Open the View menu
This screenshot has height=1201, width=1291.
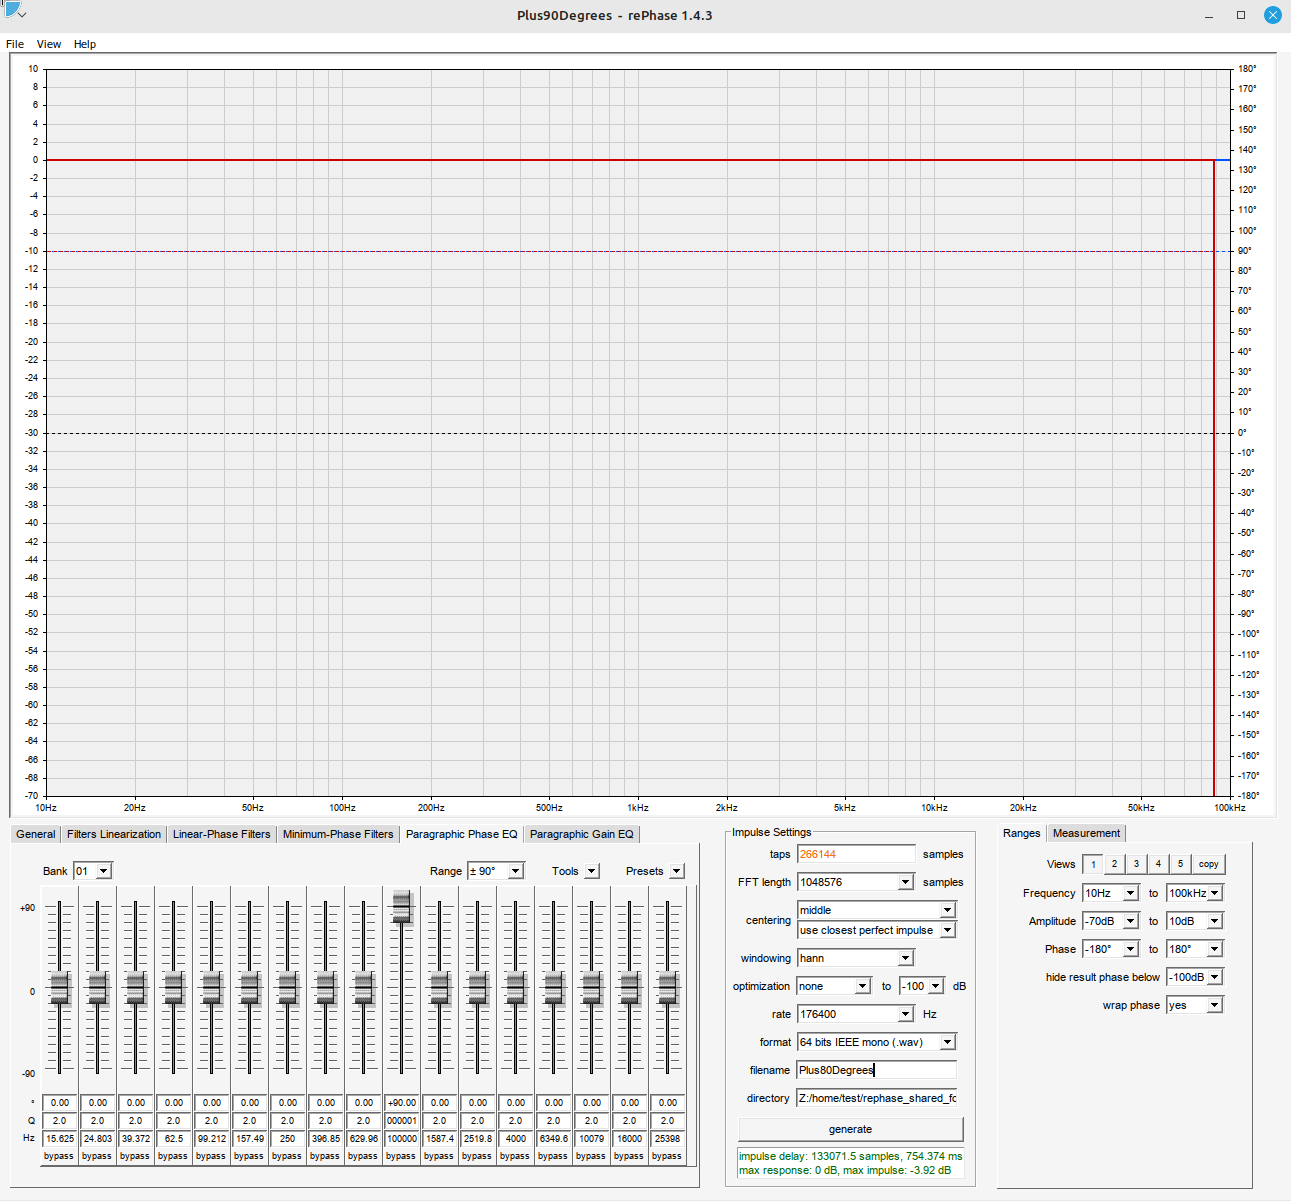(49, 44)
